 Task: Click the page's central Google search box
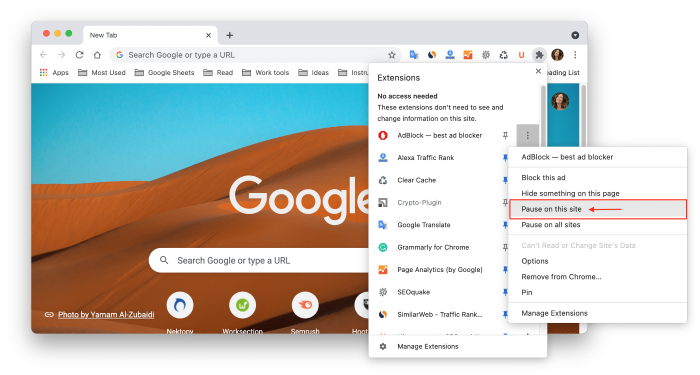259,260
